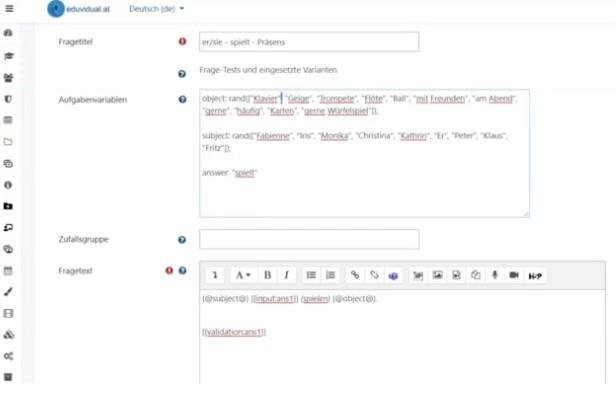Click the Zufallsgruppe text field
Viewport: 615px width, 410px height.
(308, 240)
